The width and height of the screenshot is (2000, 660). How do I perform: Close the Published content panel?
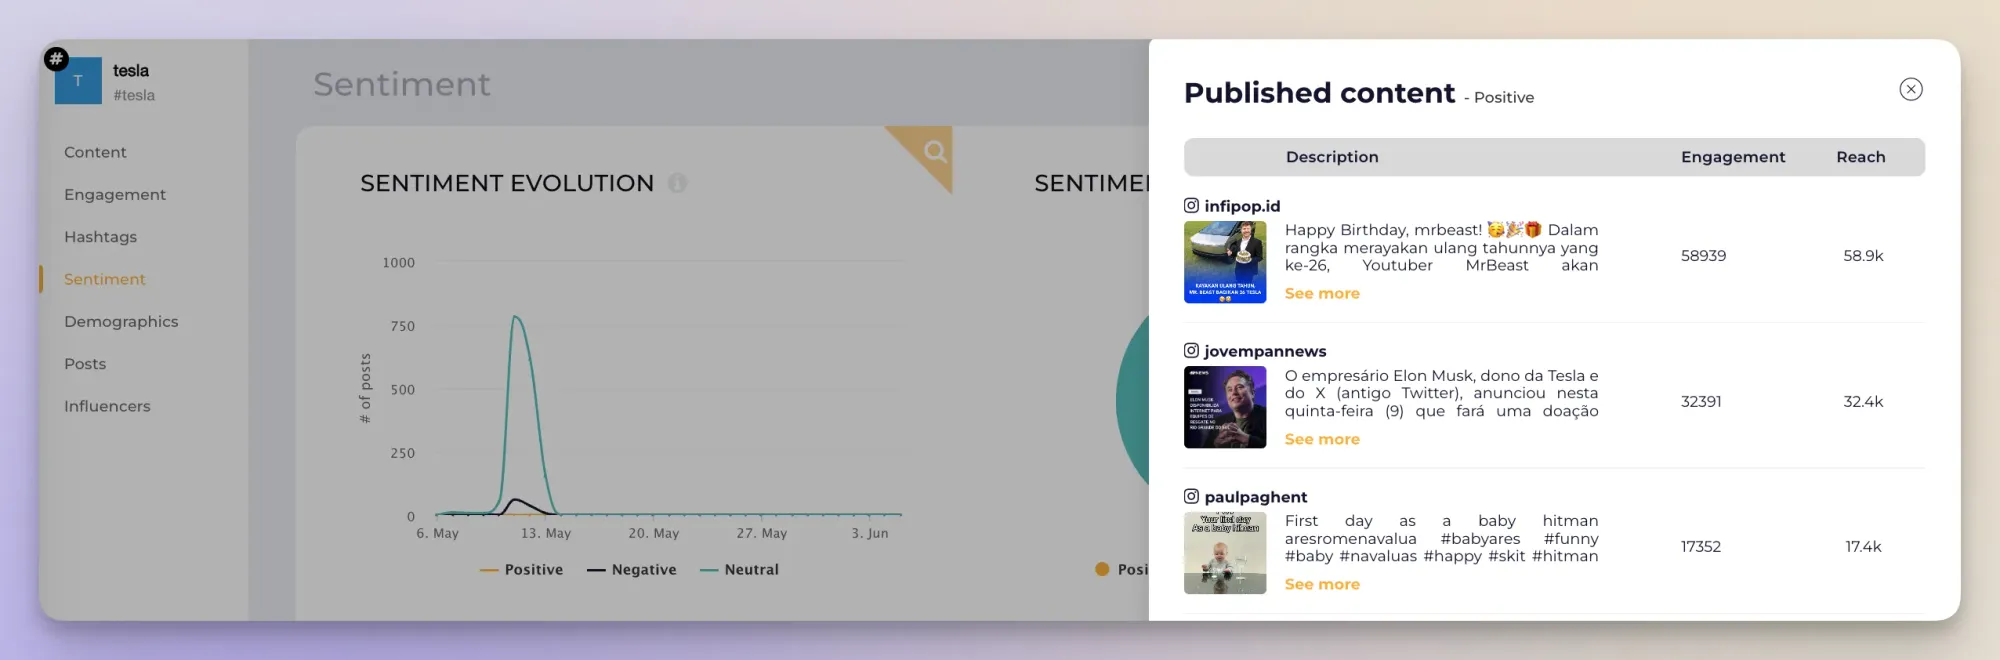point(1910,89)
